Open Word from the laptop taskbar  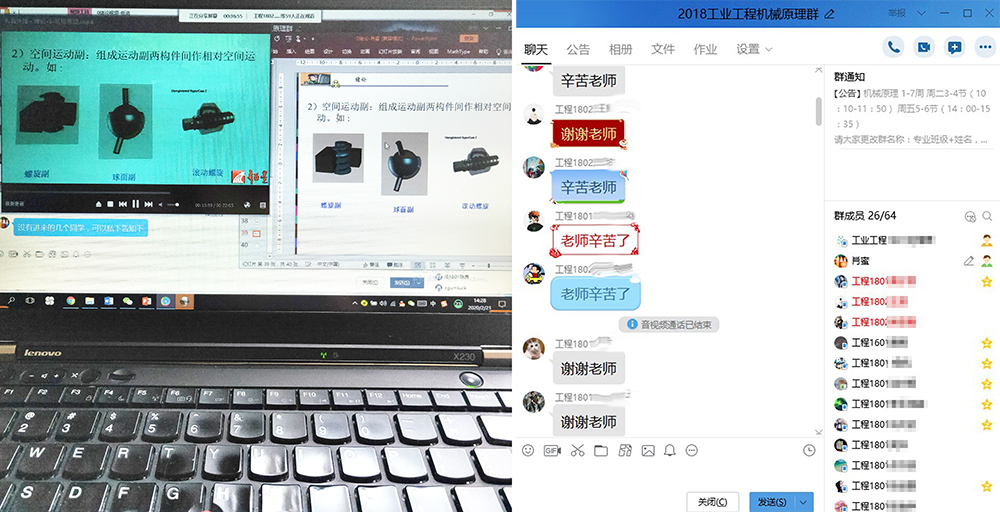(108, 300)
